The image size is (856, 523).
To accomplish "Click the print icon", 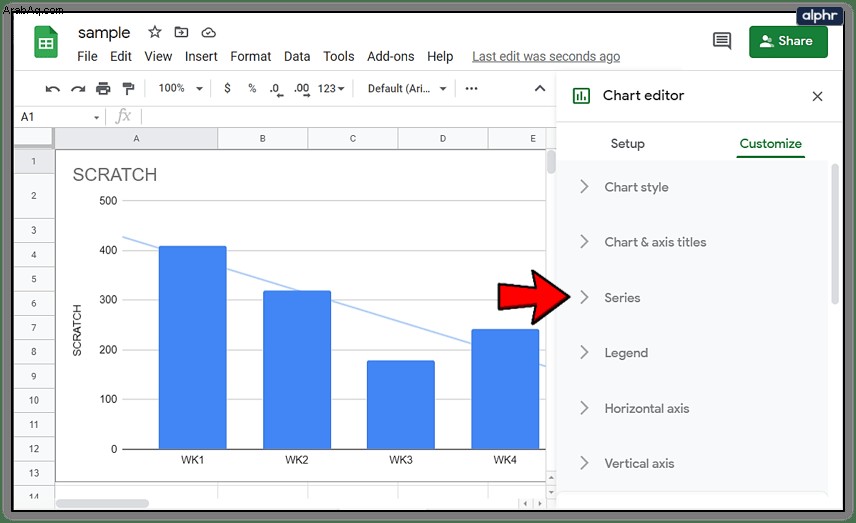I will (x=103, y=88).
